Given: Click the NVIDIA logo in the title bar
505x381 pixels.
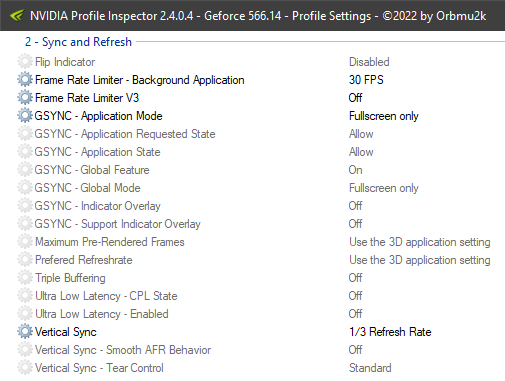Looking at the screenshot, I should coord(16,16).
